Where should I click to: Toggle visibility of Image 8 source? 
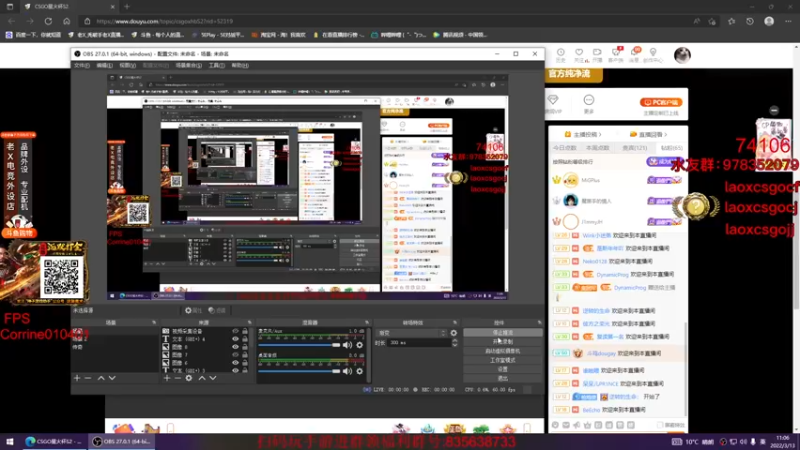tap(235, 347)
